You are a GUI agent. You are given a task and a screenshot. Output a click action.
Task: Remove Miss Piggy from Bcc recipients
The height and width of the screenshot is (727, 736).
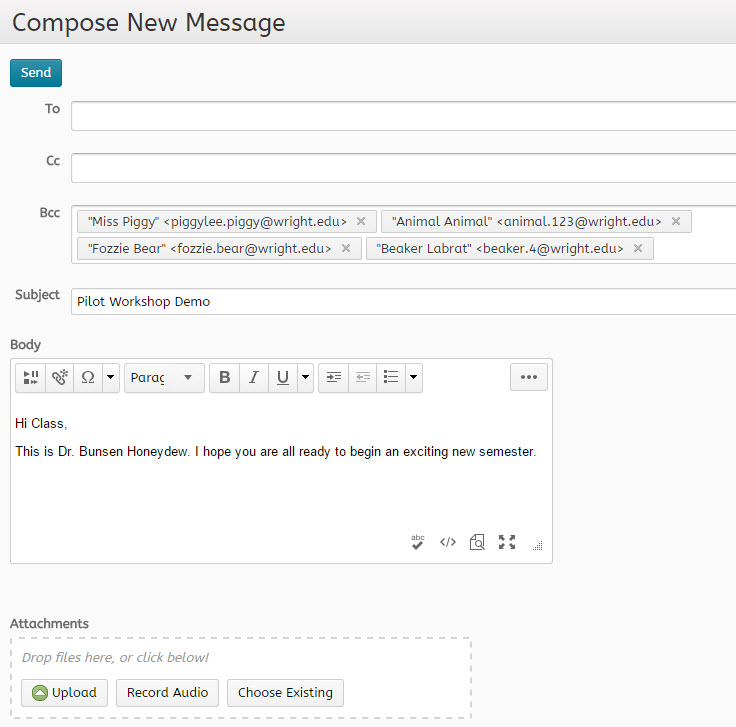pos(361,222)
